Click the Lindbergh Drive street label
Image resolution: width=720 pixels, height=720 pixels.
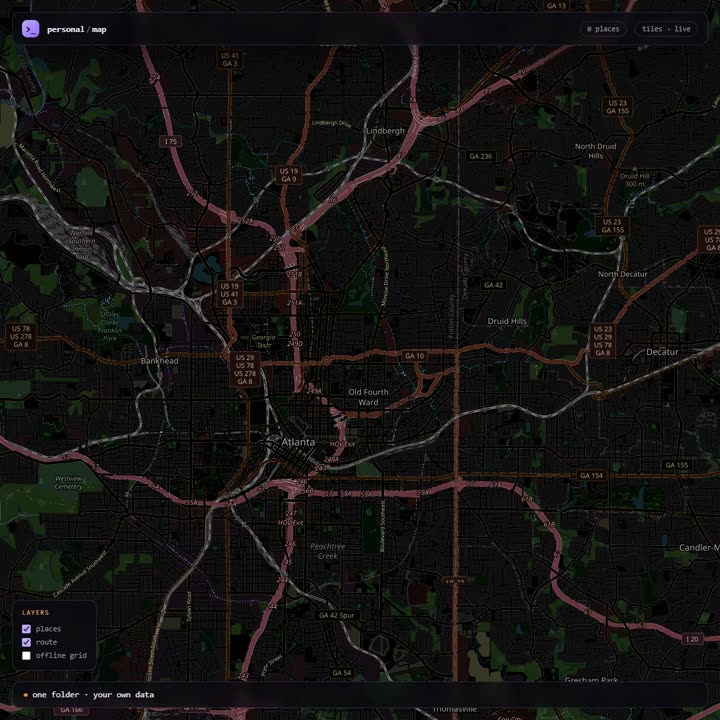(331, 124)
